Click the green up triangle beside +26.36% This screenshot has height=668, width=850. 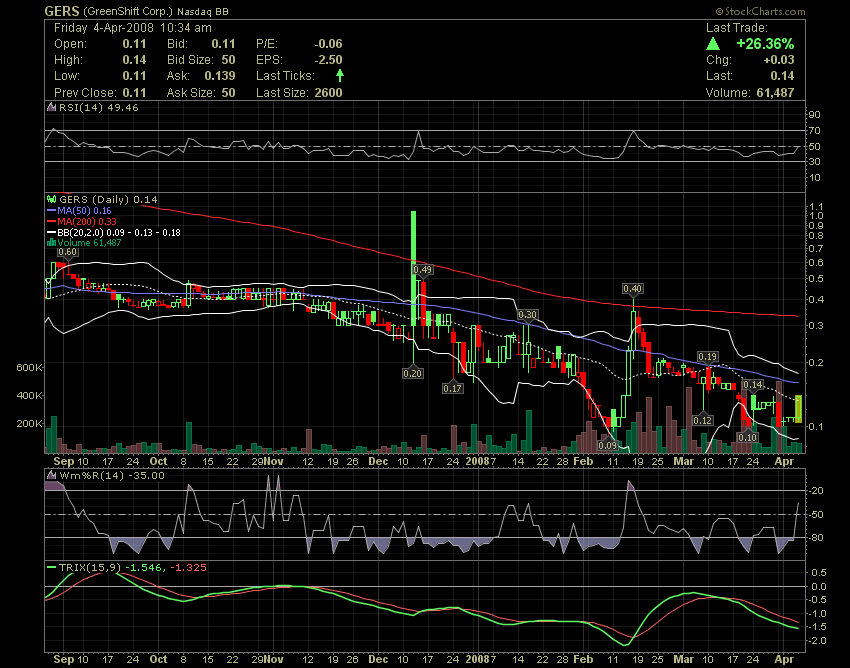pyautogui.click(x=713, y=44)
